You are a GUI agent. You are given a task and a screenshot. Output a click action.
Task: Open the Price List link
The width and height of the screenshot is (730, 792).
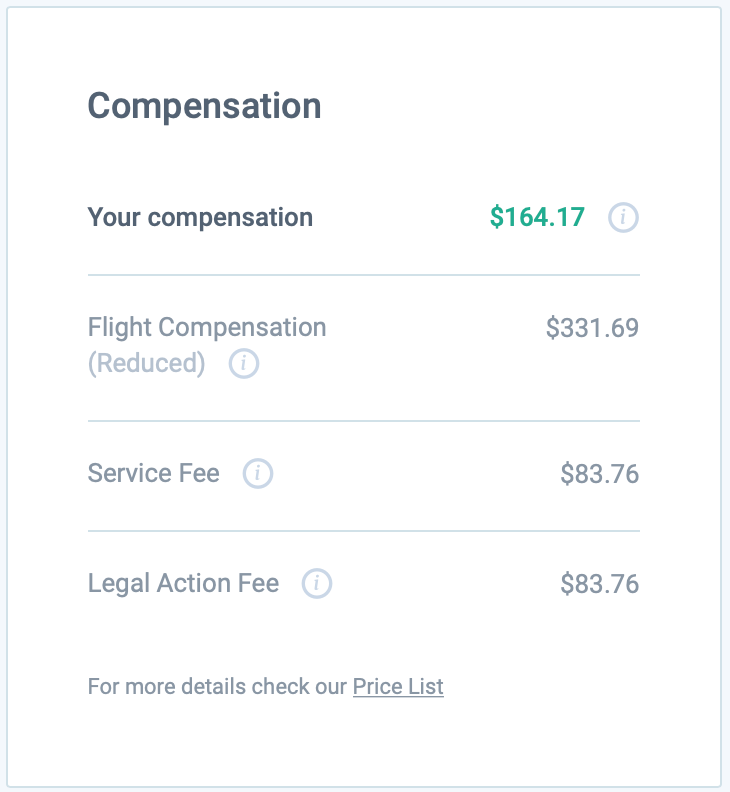398,686
